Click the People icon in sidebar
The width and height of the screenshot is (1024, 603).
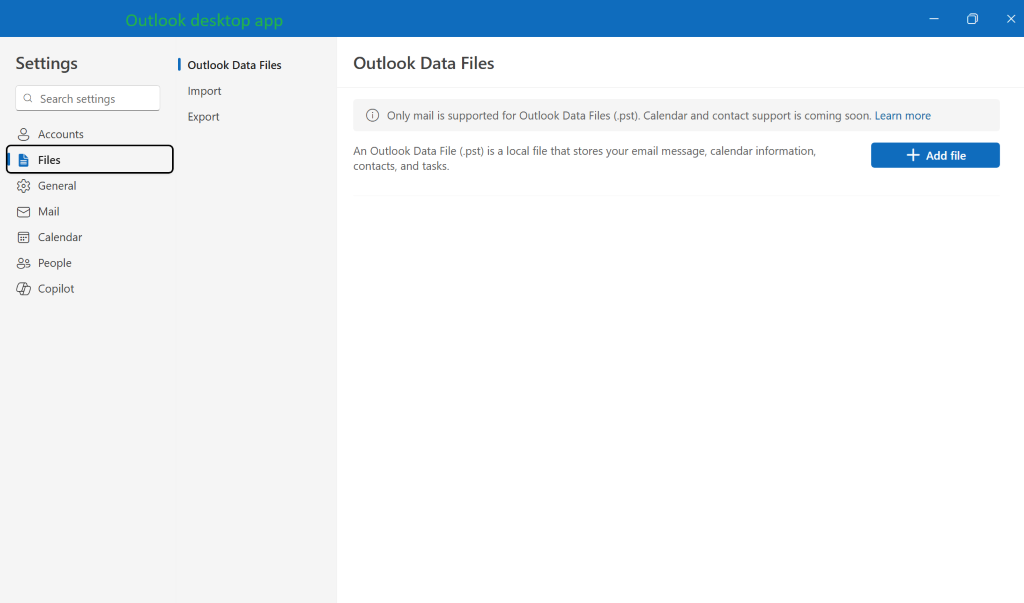pos(24,263)
